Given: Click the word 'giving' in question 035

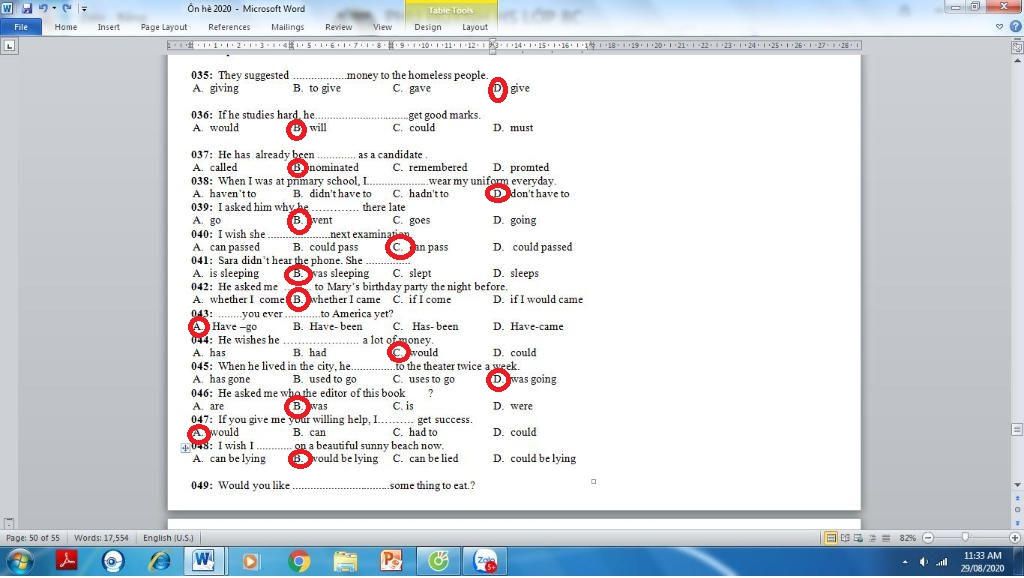Looking at the screenshot, I should [x=224, y=88].
